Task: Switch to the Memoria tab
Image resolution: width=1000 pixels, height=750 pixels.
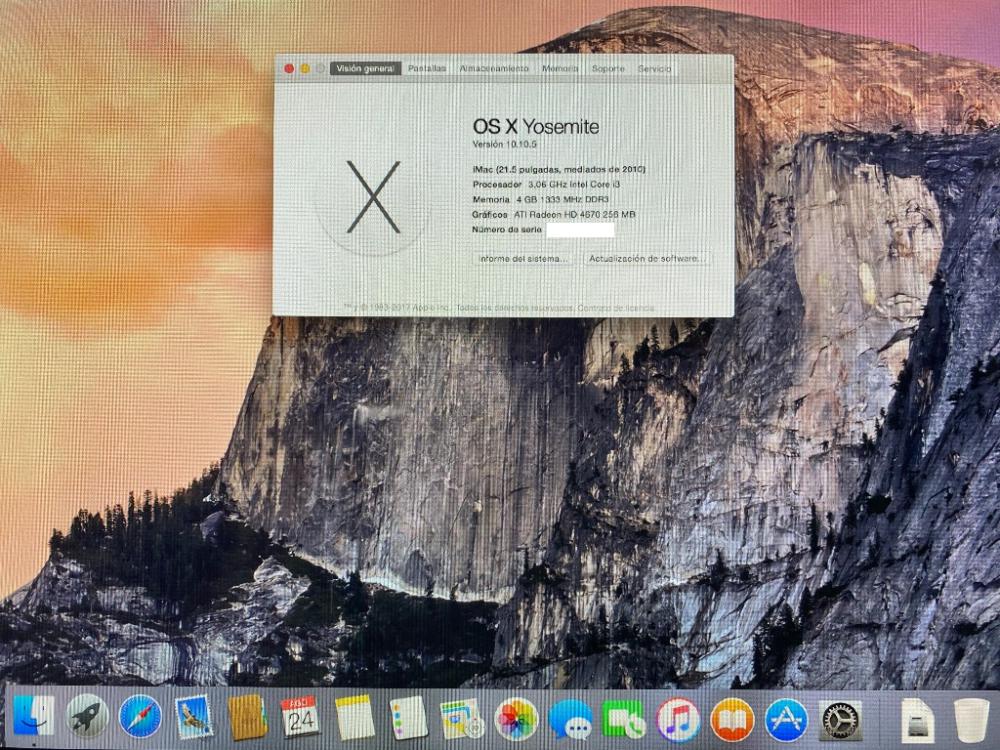Action: pos(560,68)
